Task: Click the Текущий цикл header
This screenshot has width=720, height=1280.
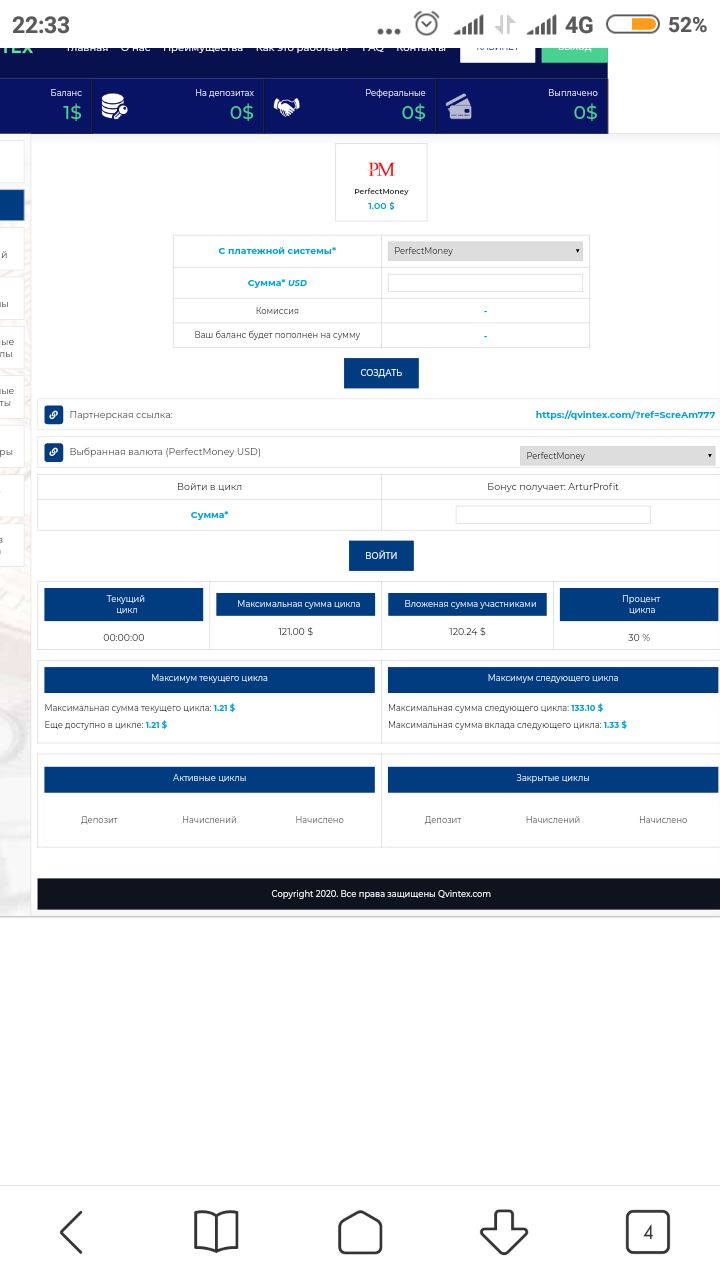Action: 126,604
